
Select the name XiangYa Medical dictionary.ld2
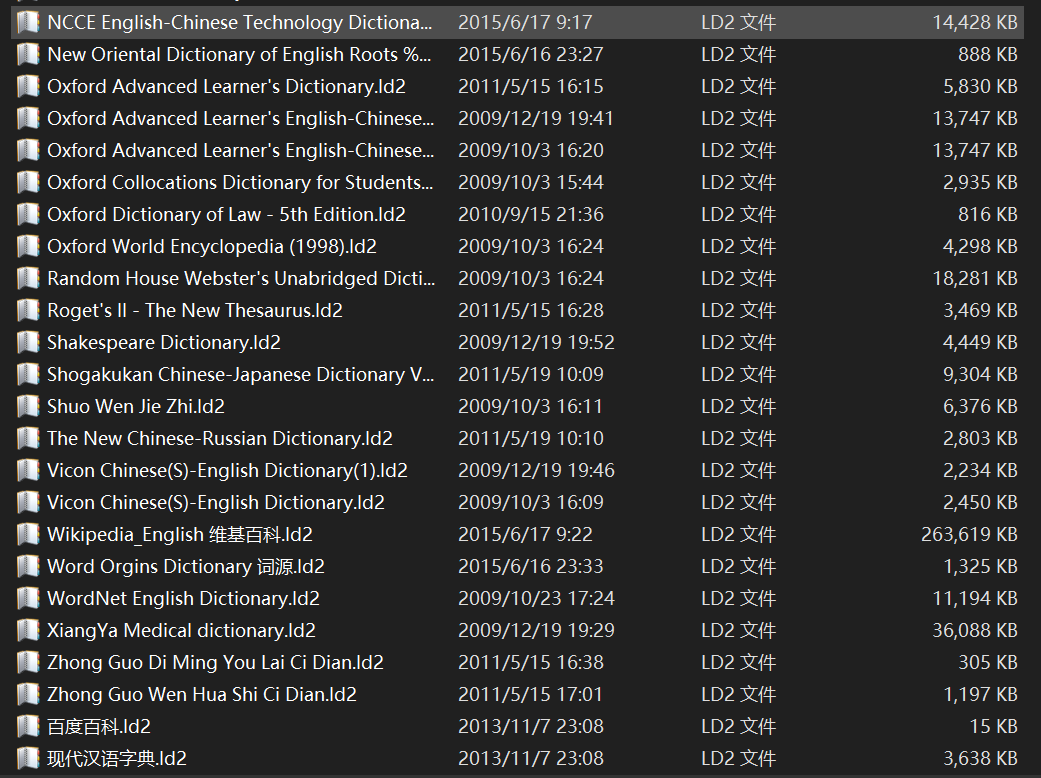click(181, 631)
